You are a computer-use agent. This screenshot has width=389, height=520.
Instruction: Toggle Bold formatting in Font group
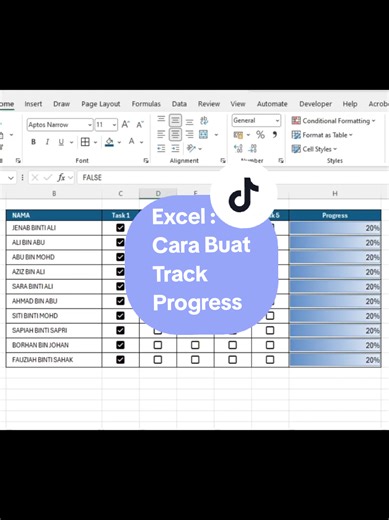pos(33,142)
